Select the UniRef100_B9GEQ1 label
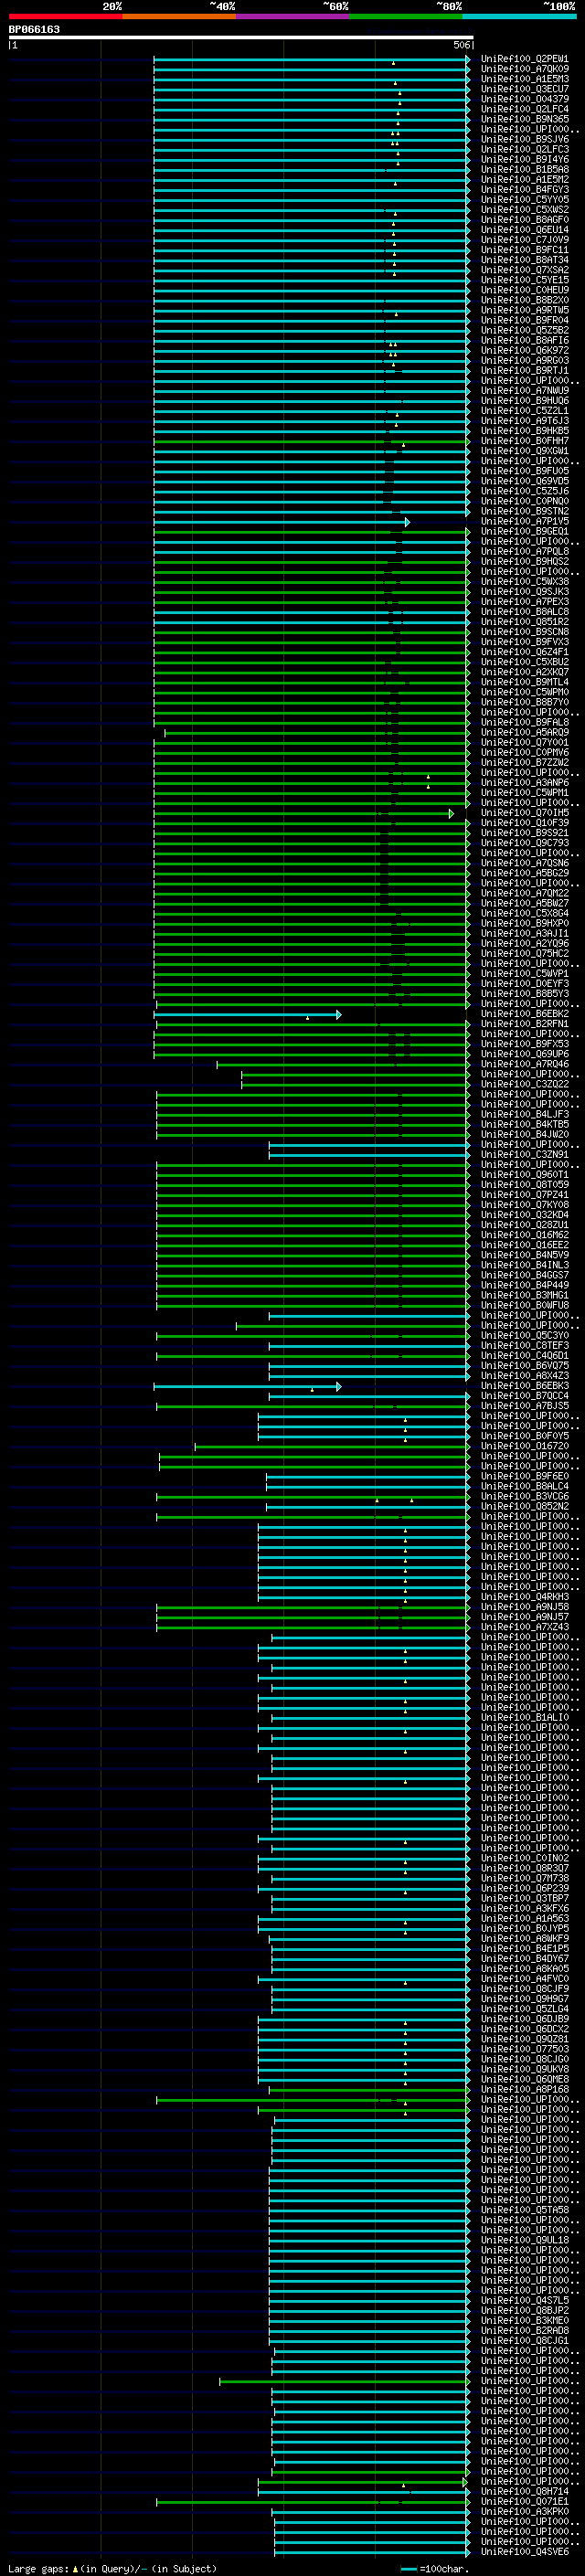 [524, 531]
